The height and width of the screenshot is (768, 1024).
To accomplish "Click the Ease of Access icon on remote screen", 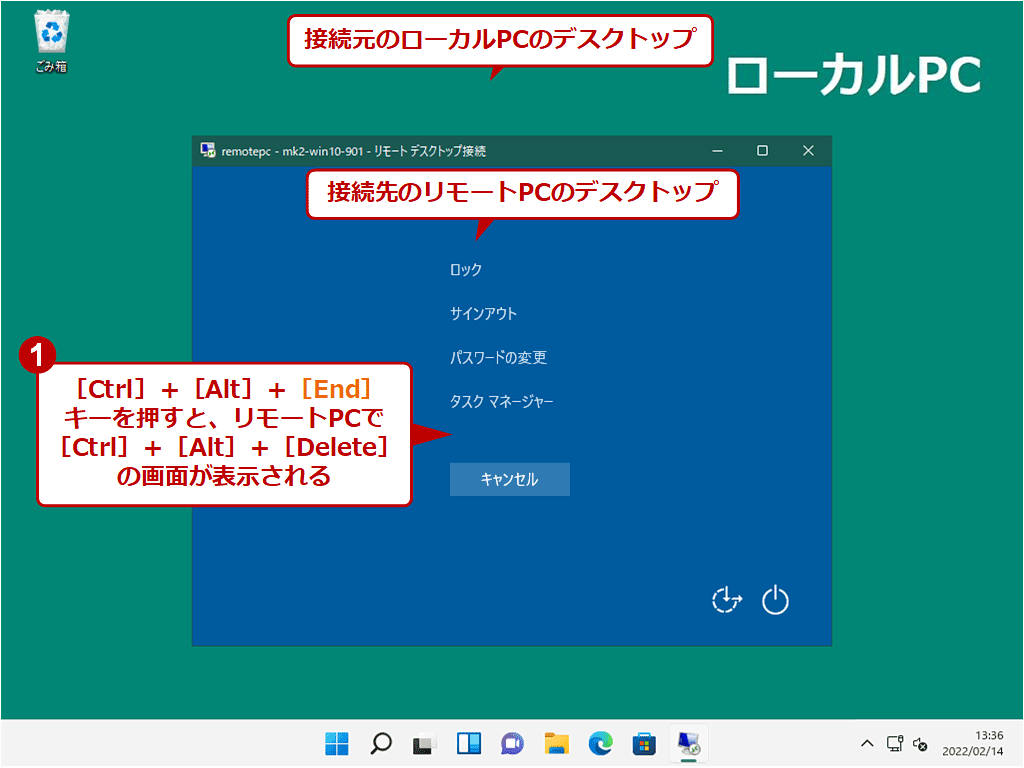I will click(x=725, y=600).
